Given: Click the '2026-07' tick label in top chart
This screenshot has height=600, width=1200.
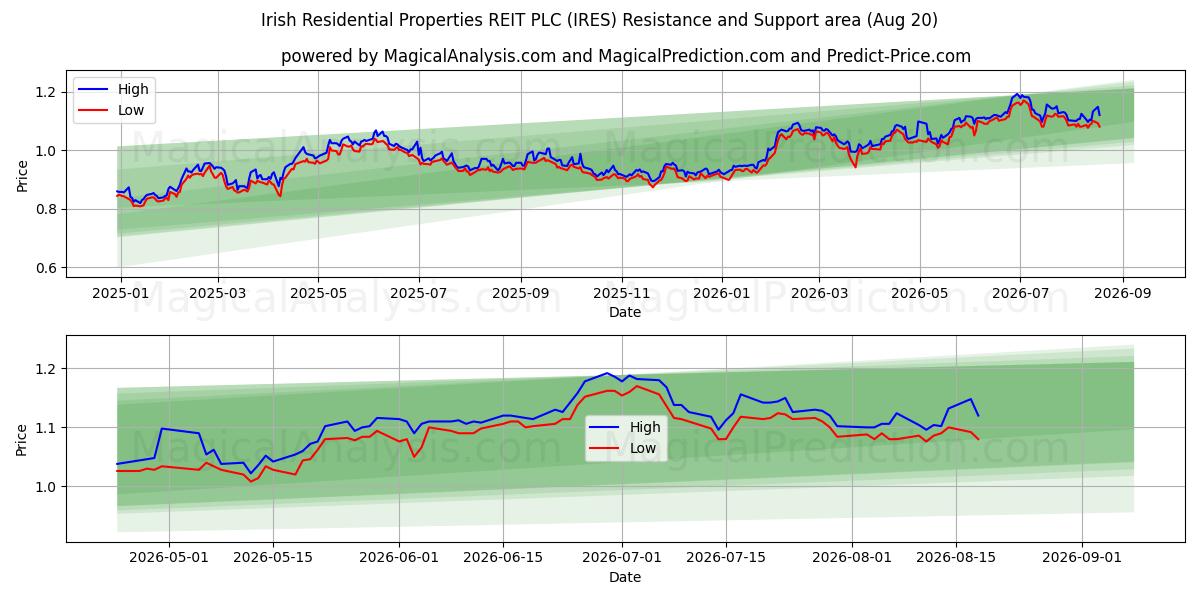Looking at the screenshot, I should pyautogui.click(x=1020, y=293).
